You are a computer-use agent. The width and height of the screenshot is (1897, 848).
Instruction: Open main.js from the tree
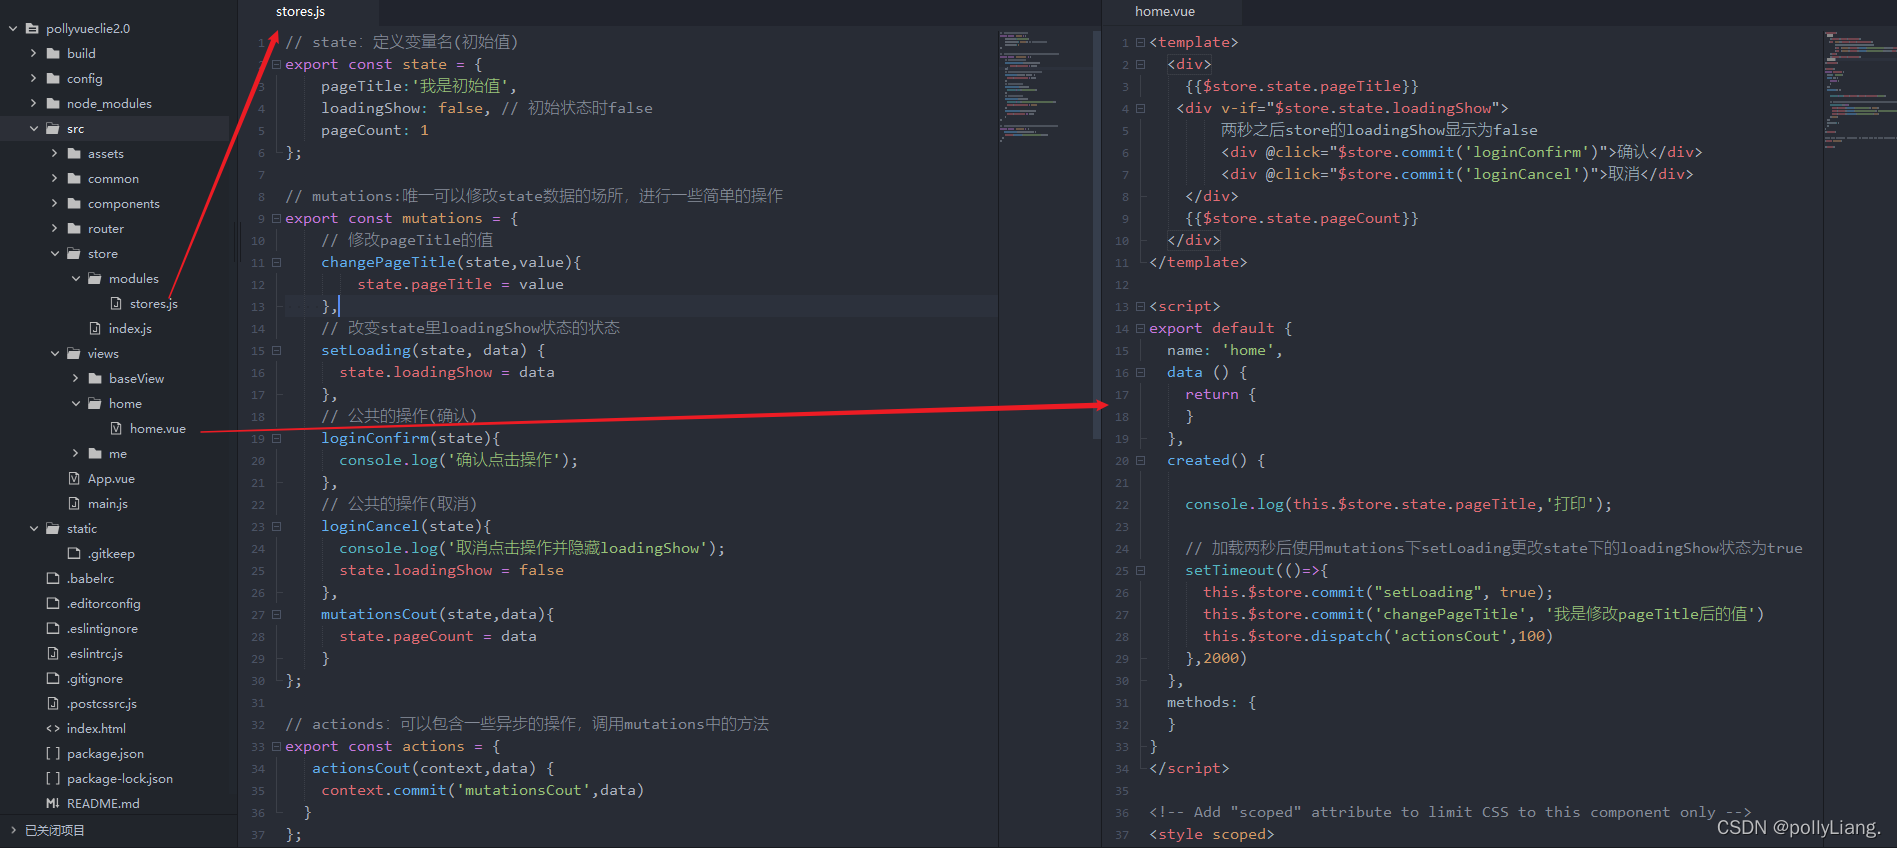(108, 504)
